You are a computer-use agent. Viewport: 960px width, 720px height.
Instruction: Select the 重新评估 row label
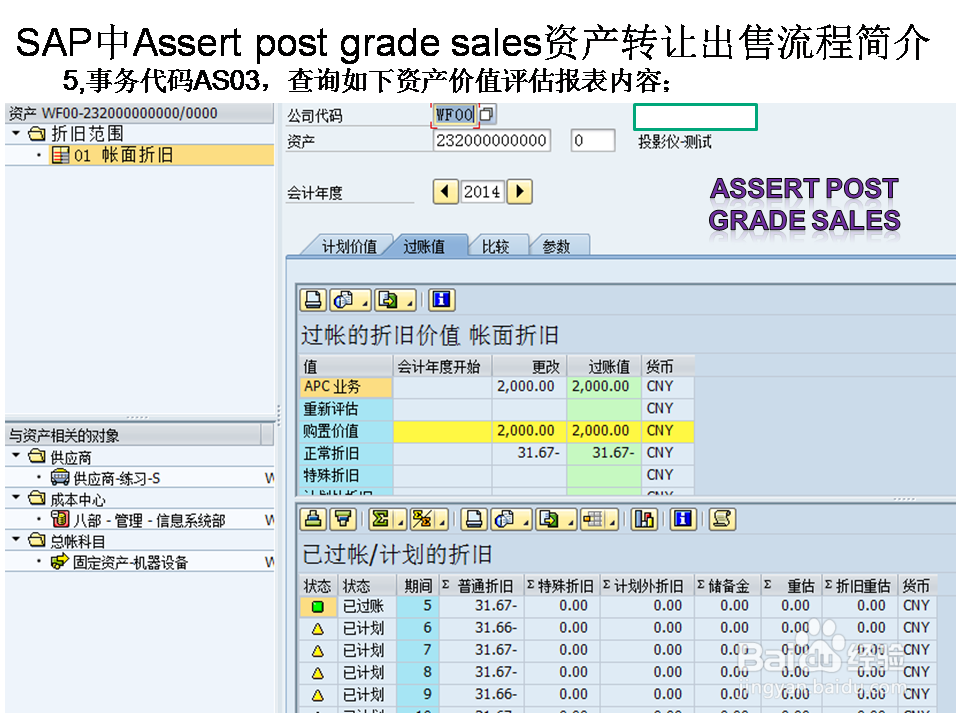point(346,408)
